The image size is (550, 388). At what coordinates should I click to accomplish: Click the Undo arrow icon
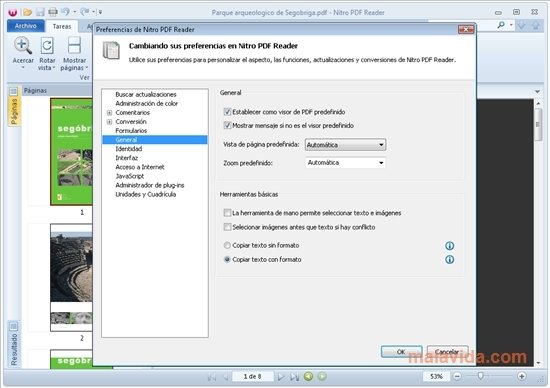click(65, 12)
